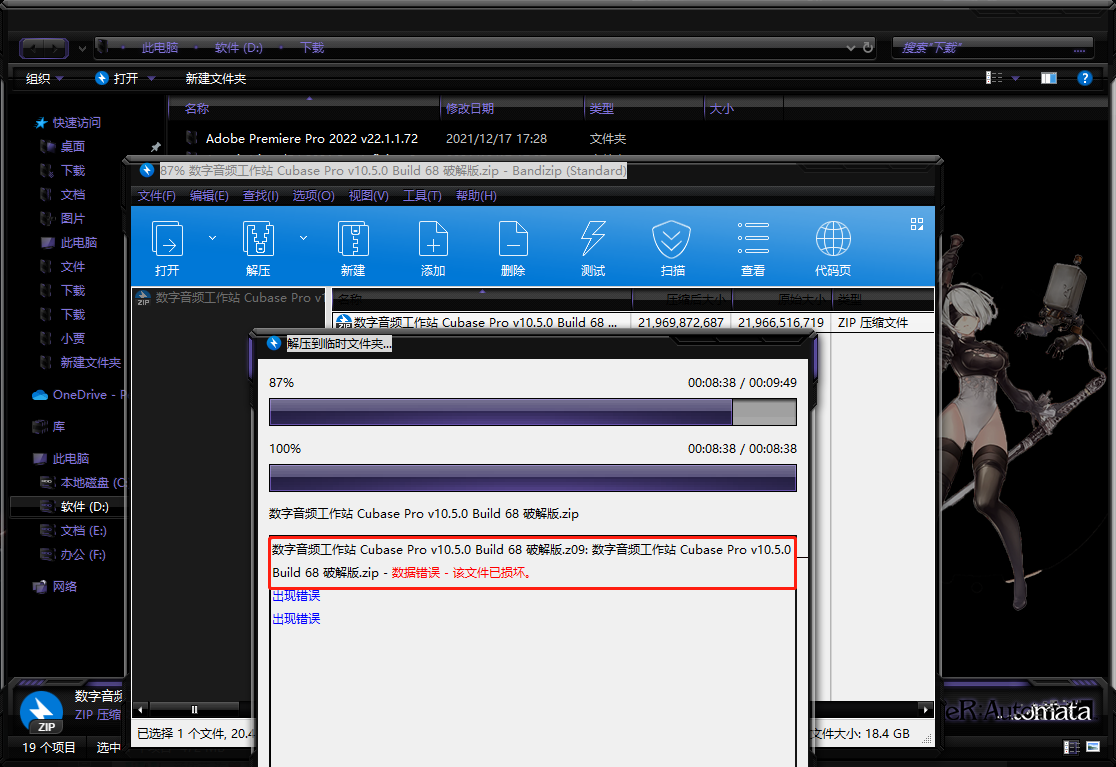Click 新建文件夹 in the Explorer command bar
The height and width of the screenshot is (767, 1116).
216,78
